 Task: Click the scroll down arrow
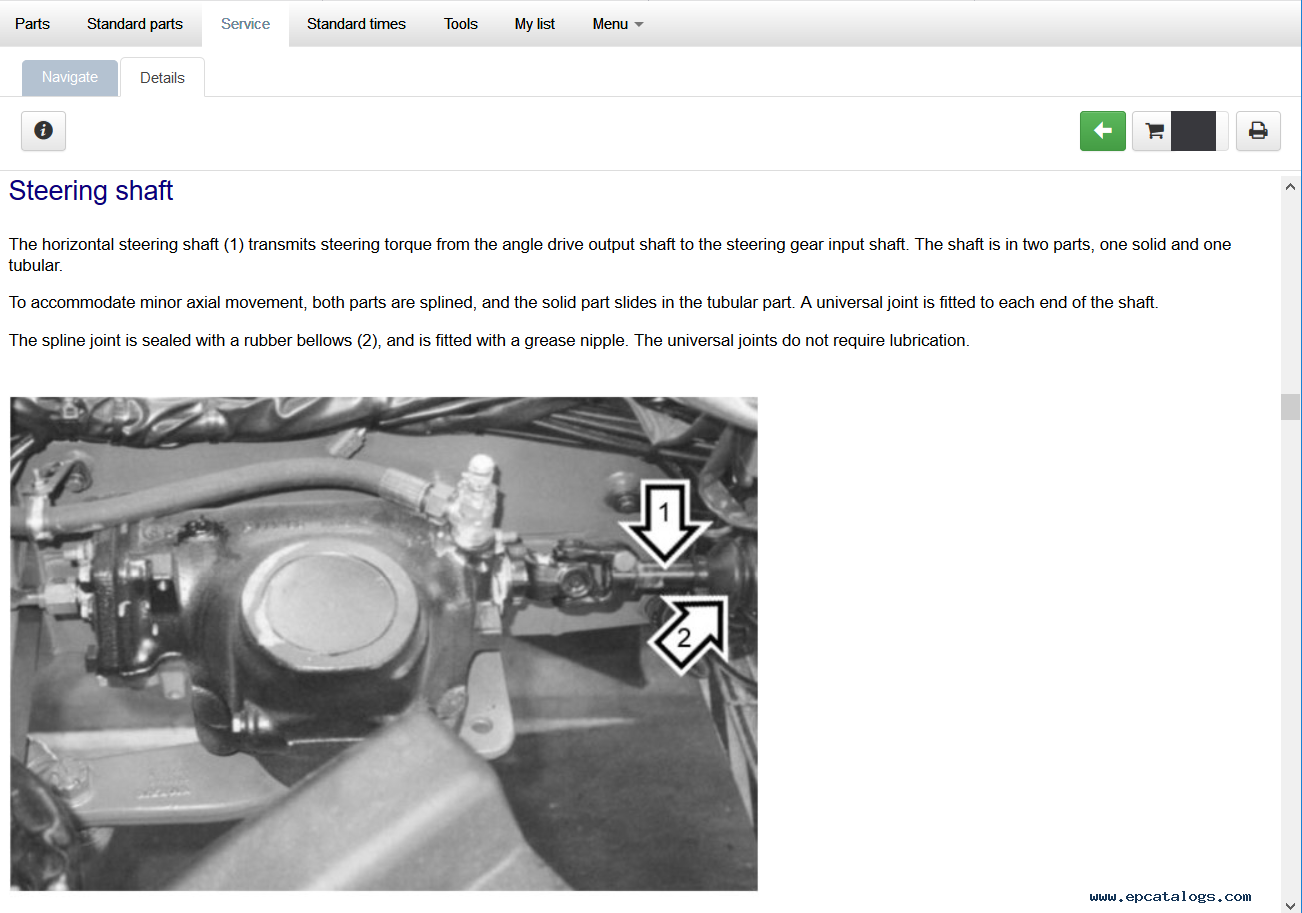[x=1291, y=904]
